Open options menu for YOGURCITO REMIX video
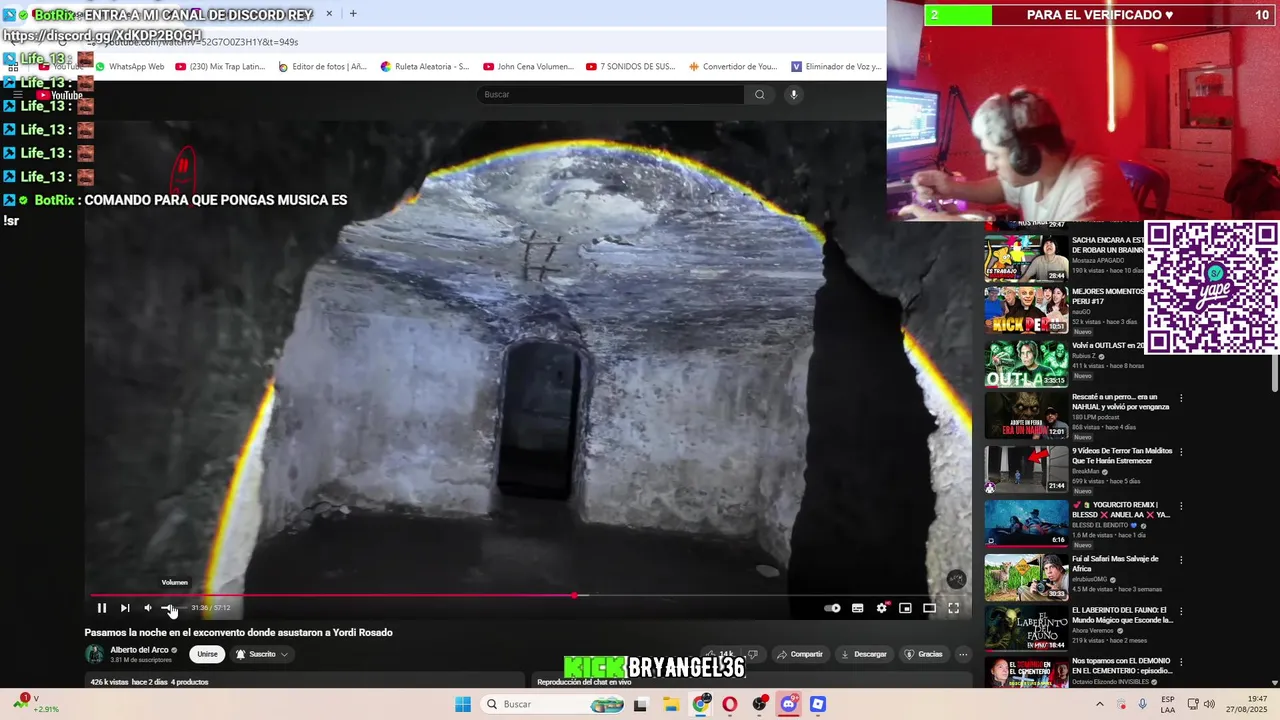Image resolution: width=1280 pixels, height=720 pixels. (x=1181, y=506)
